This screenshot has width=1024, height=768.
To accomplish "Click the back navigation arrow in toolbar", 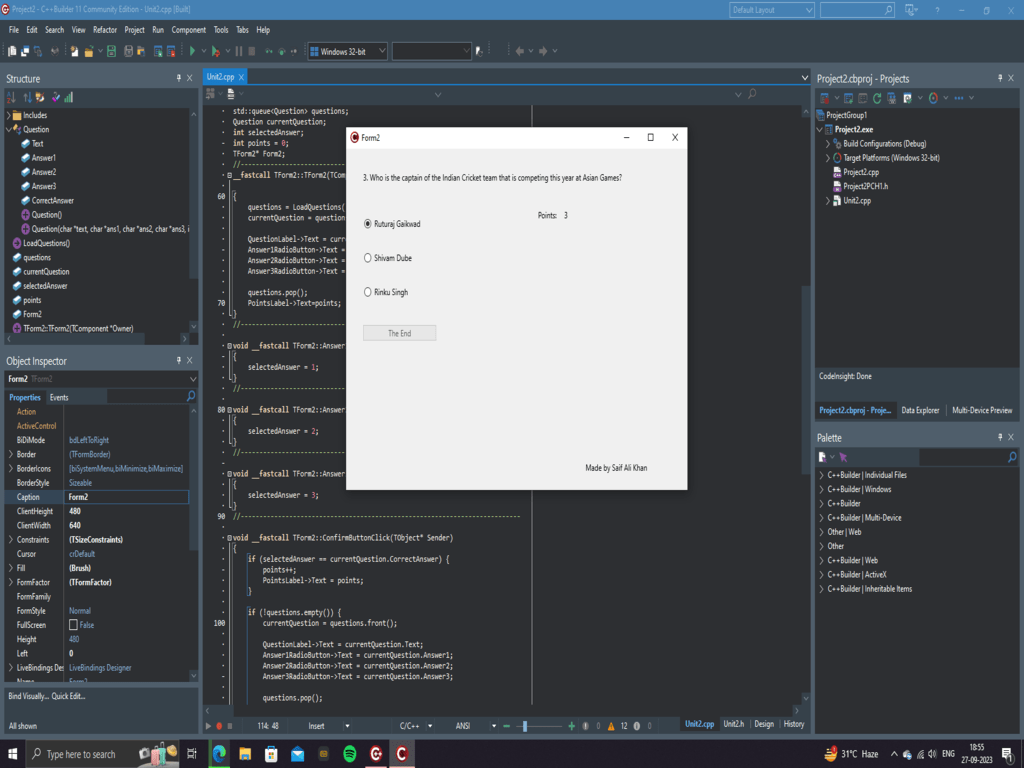I will click(520, 51).
